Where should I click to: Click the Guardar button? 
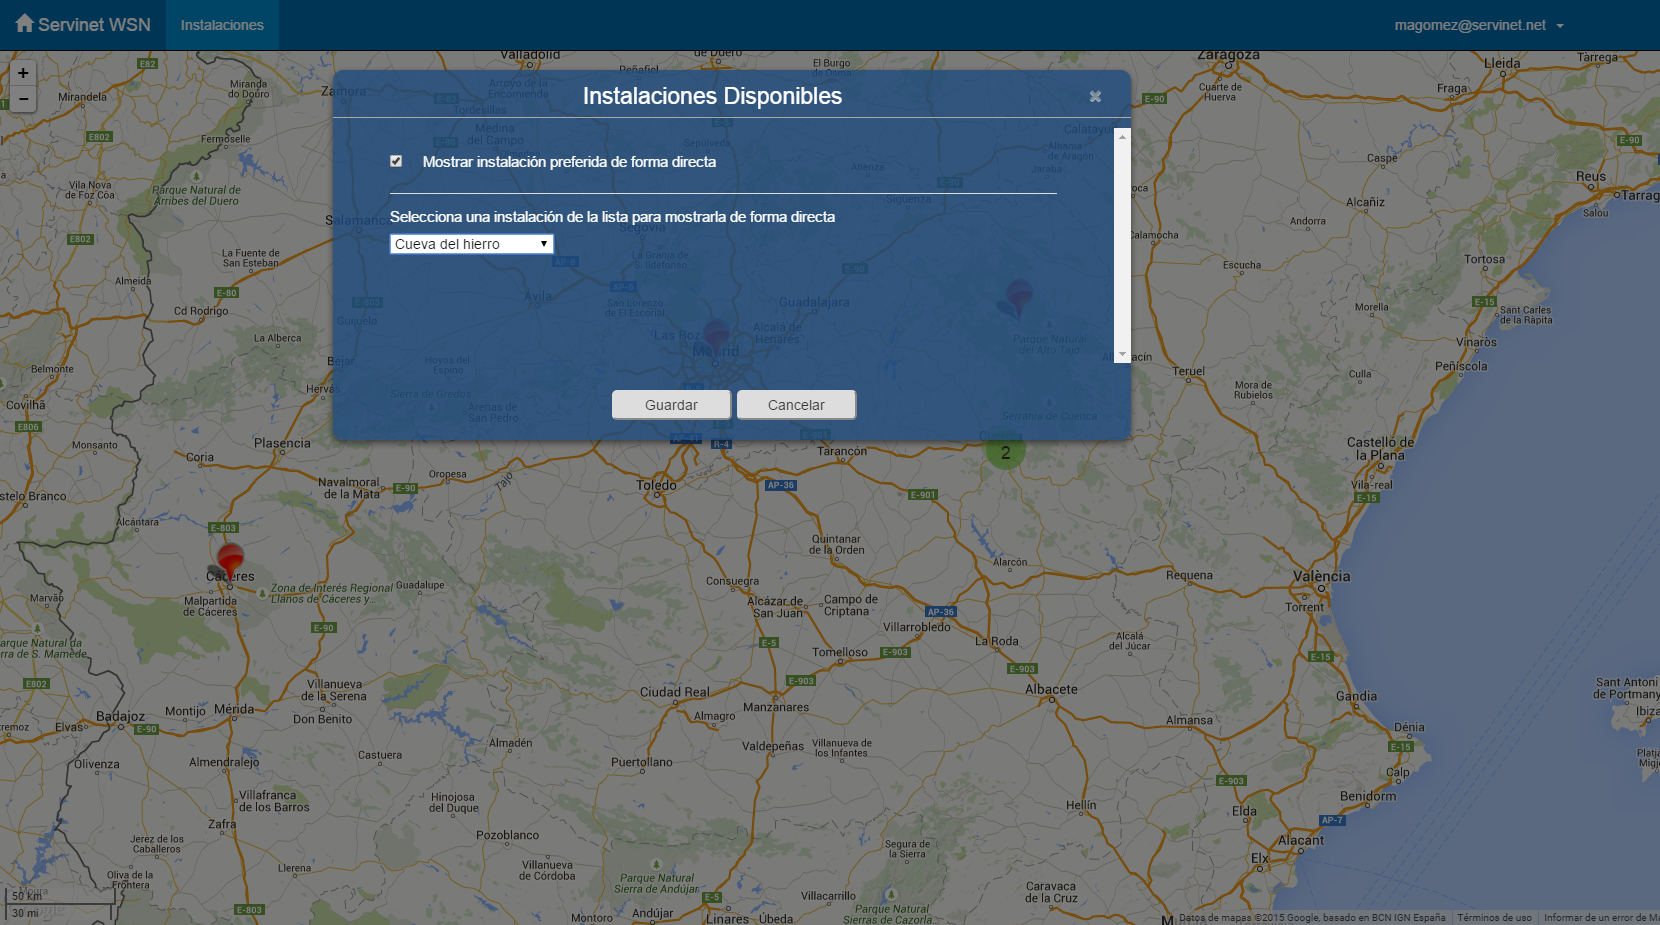(671, 405)
